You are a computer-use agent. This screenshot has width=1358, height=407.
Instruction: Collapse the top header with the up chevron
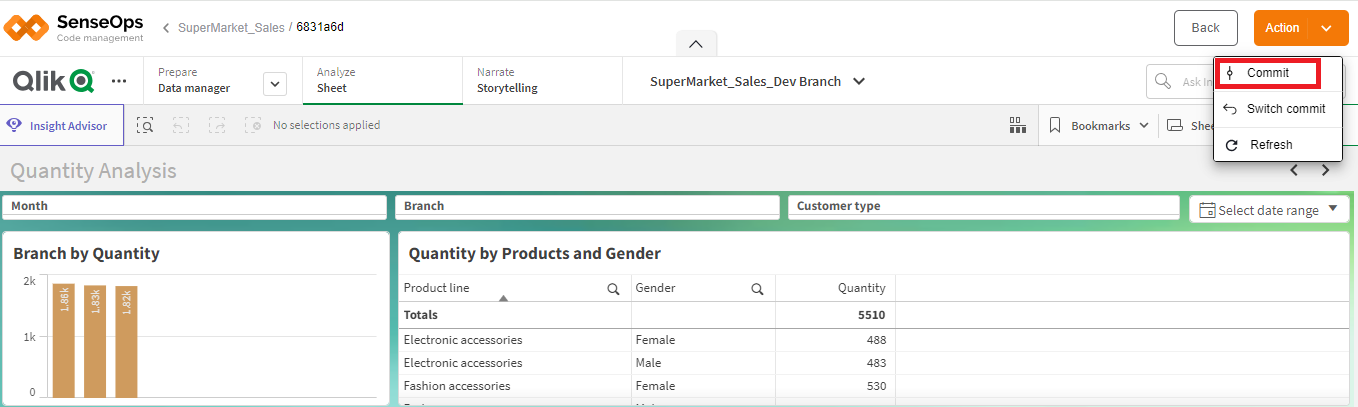[x=696, y=44]
